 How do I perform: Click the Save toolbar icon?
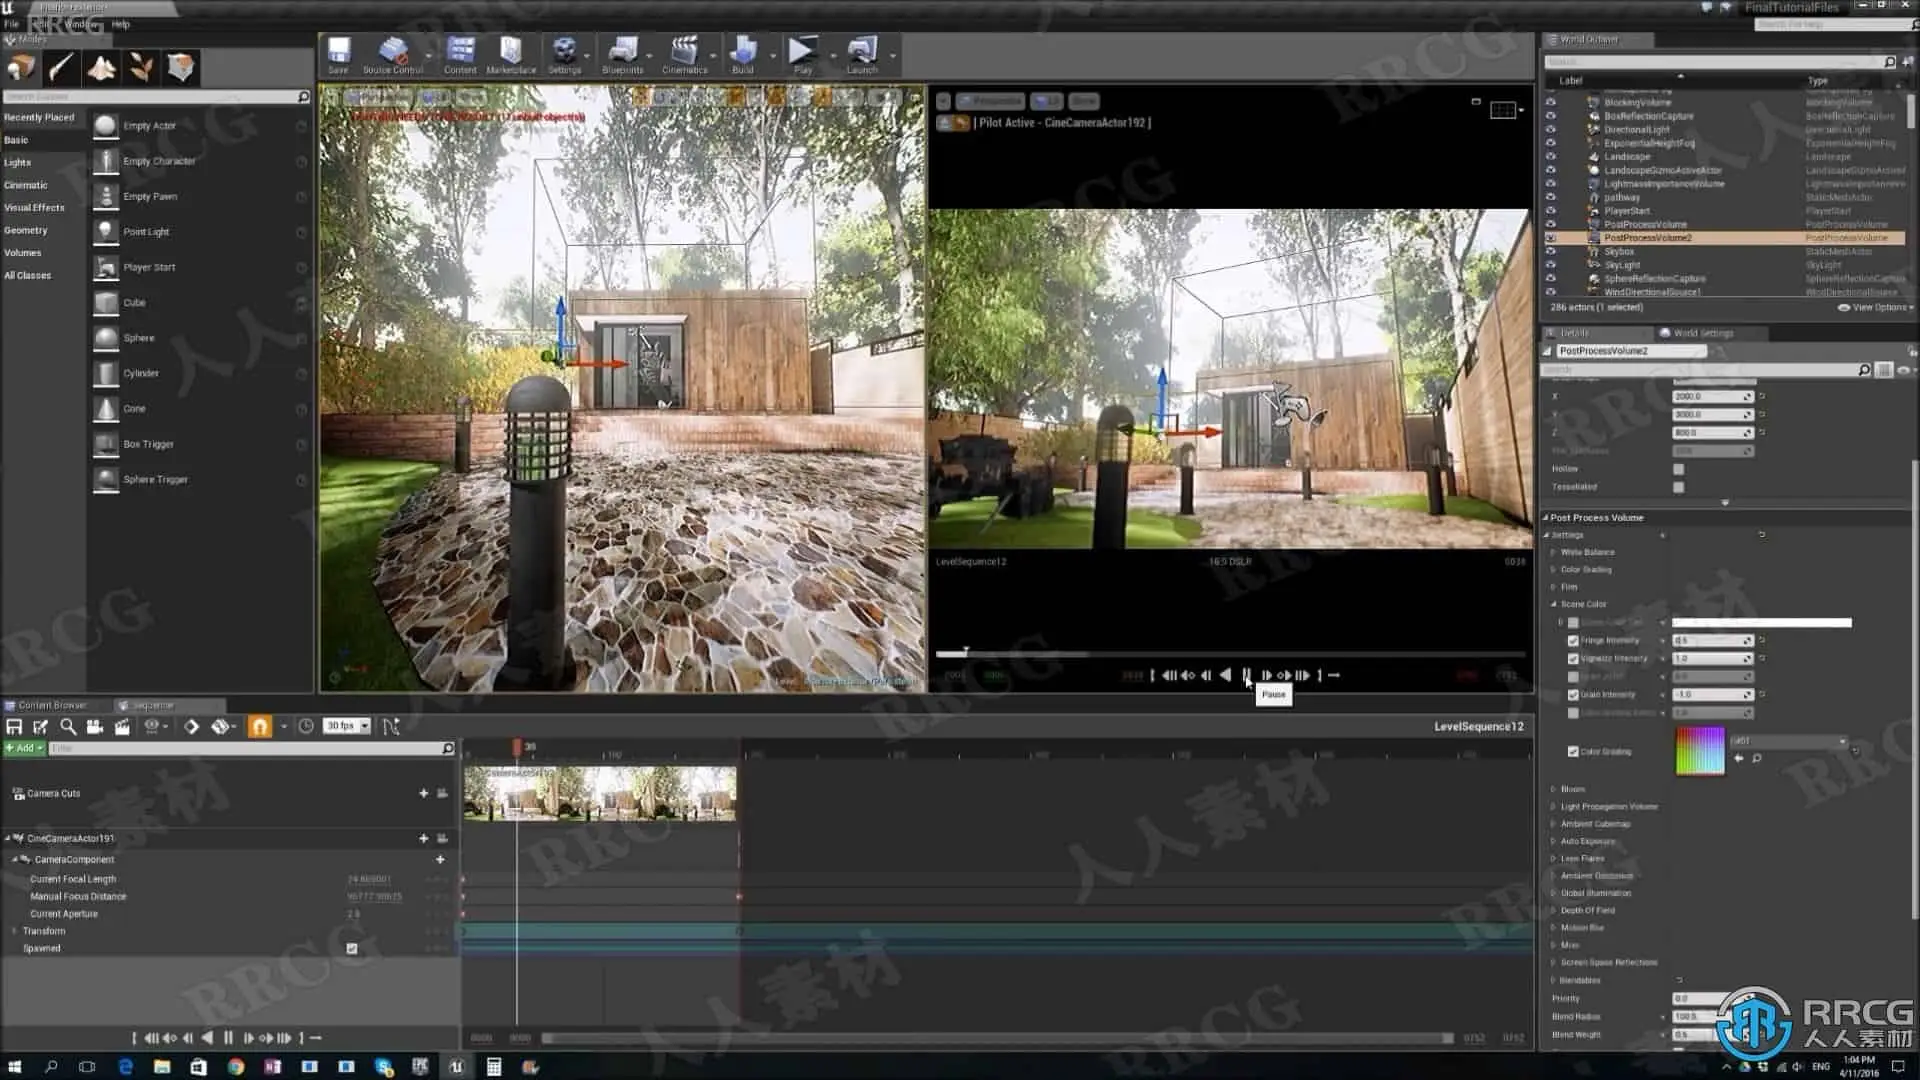(338, 55)
